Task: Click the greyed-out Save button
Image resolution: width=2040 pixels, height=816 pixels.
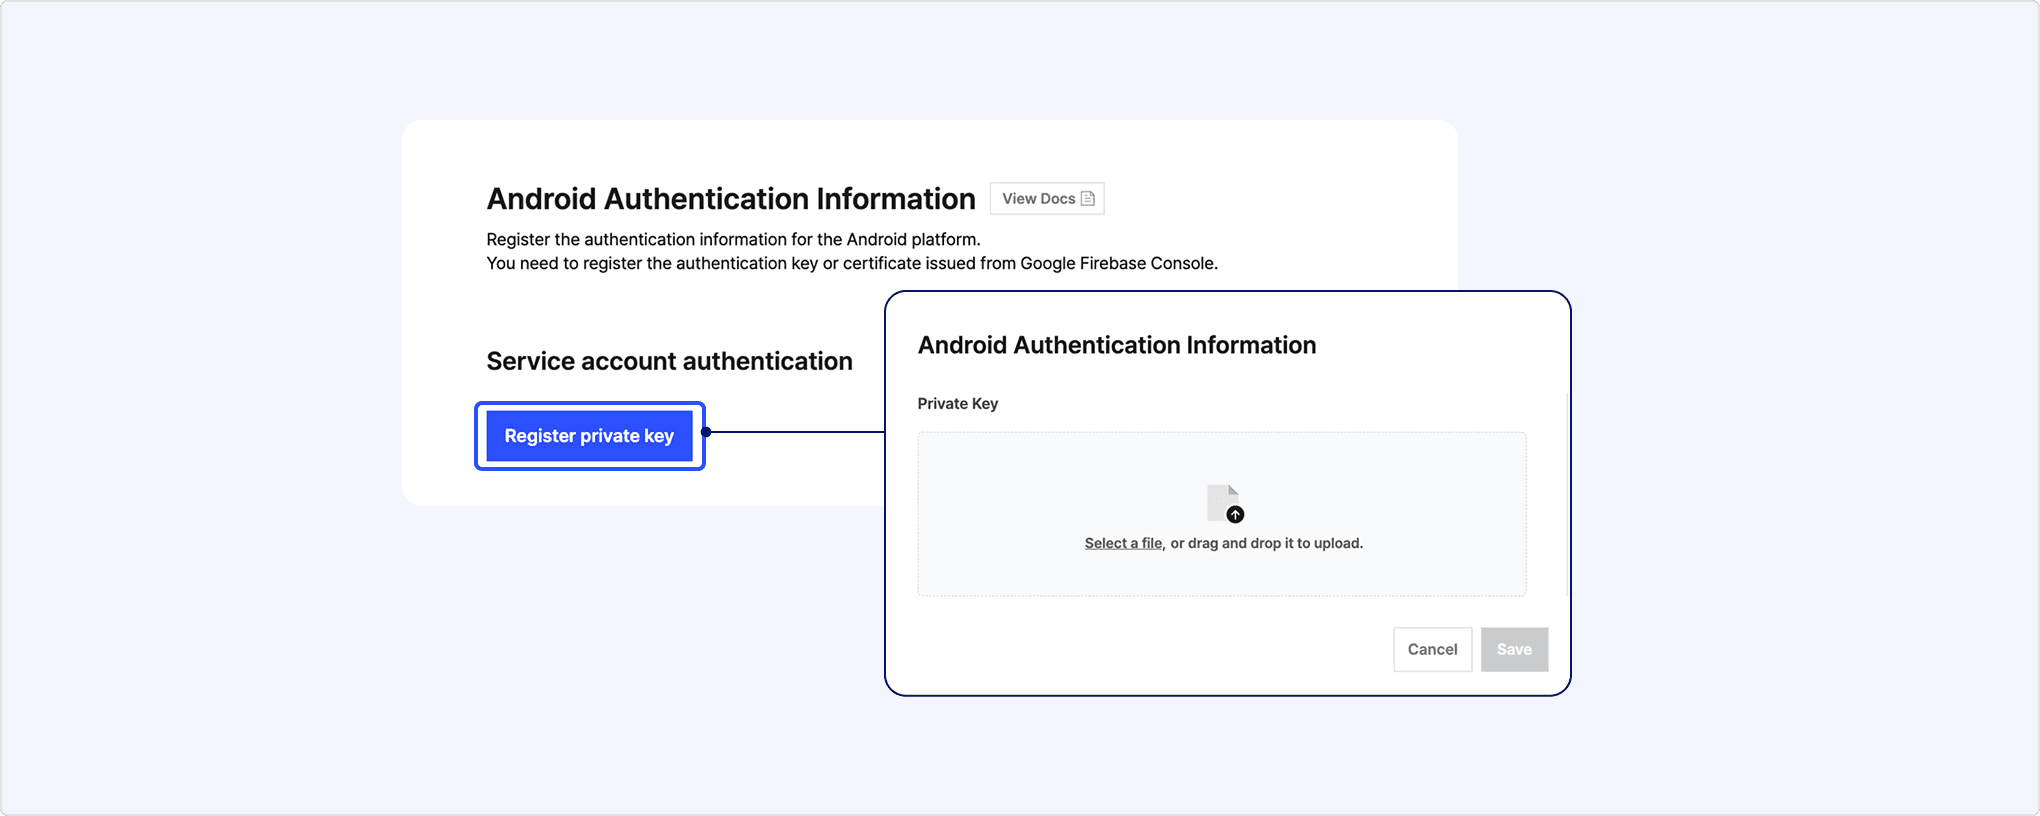Action: [1514, 650]
